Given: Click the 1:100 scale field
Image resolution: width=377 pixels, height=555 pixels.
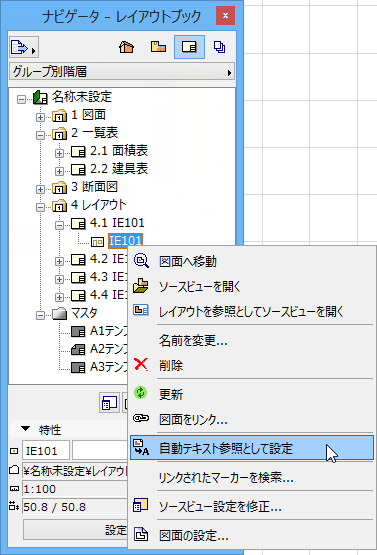Looking at the screenshot, I should pyautogui.click(x=75, y=489).
